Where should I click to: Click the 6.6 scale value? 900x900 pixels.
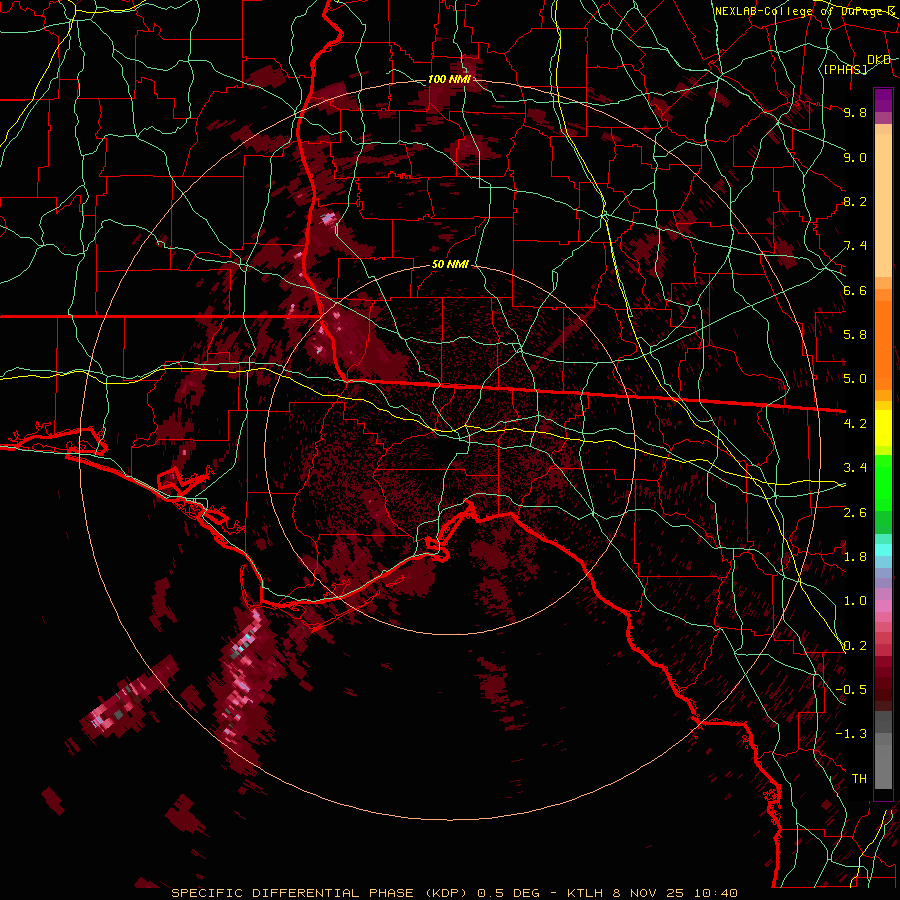(x=855, y=290)
